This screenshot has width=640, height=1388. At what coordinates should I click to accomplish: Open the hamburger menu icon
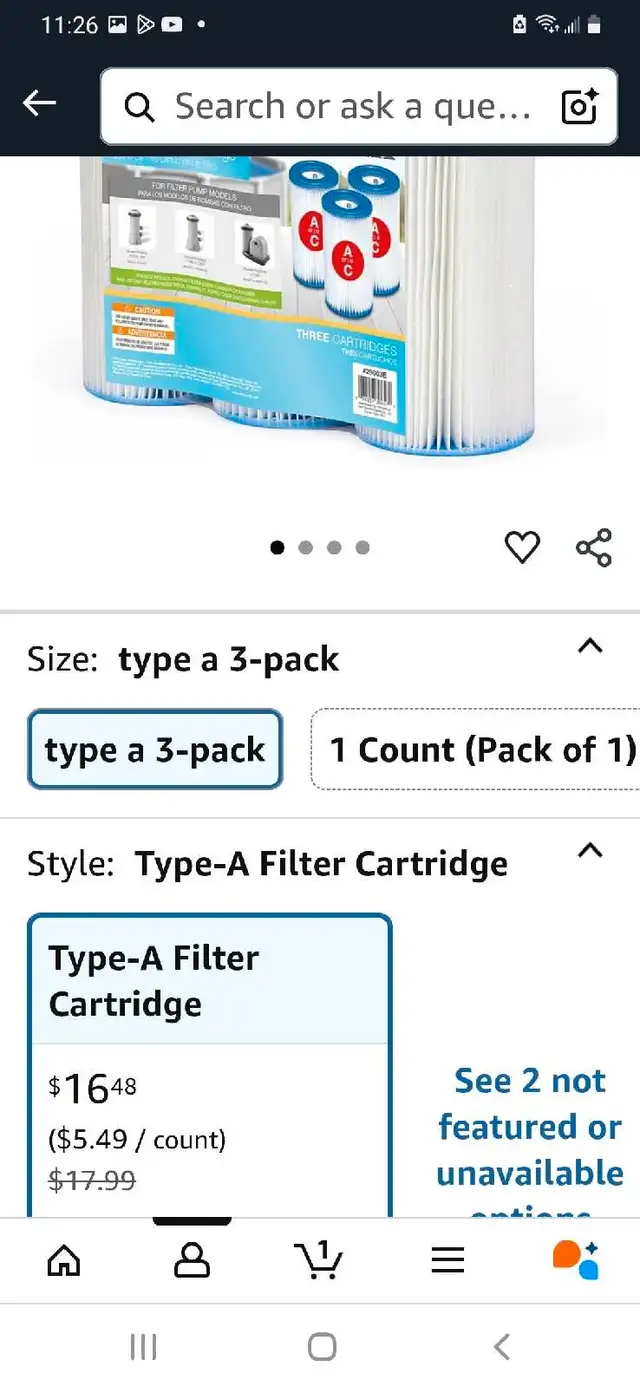click(448, 1260)
